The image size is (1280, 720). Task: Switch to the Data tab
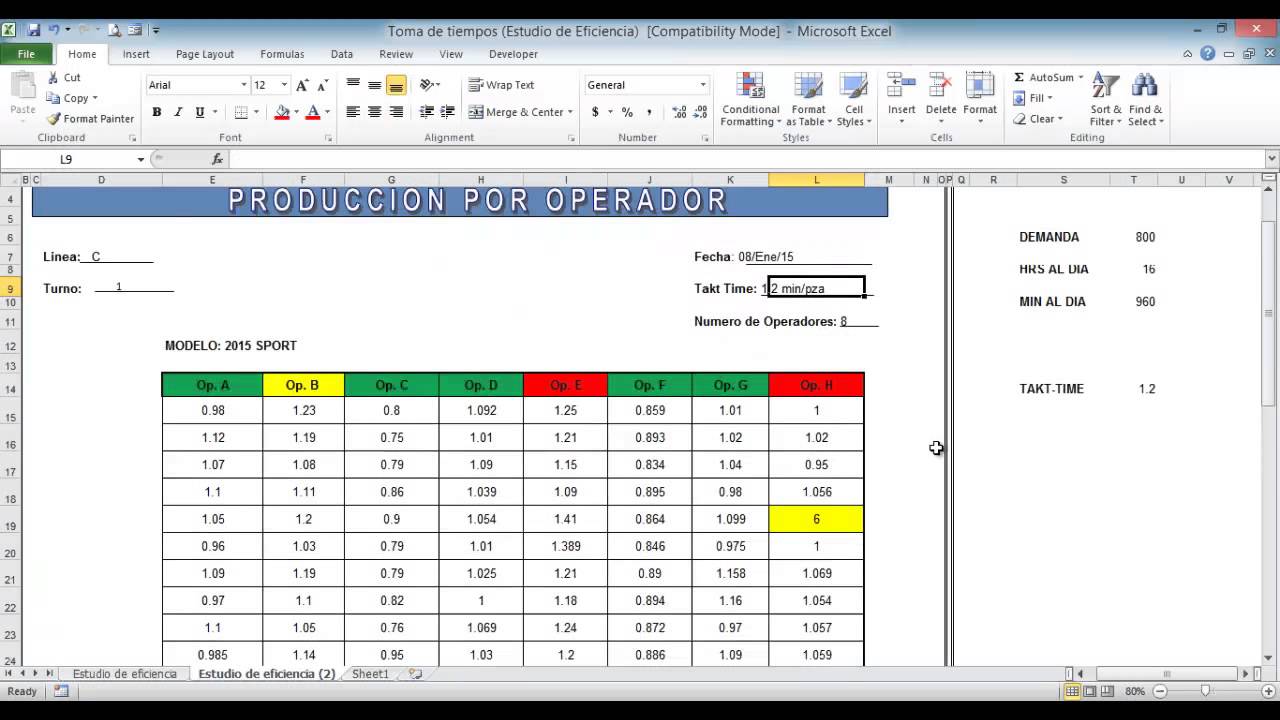[x=342, y=54]
